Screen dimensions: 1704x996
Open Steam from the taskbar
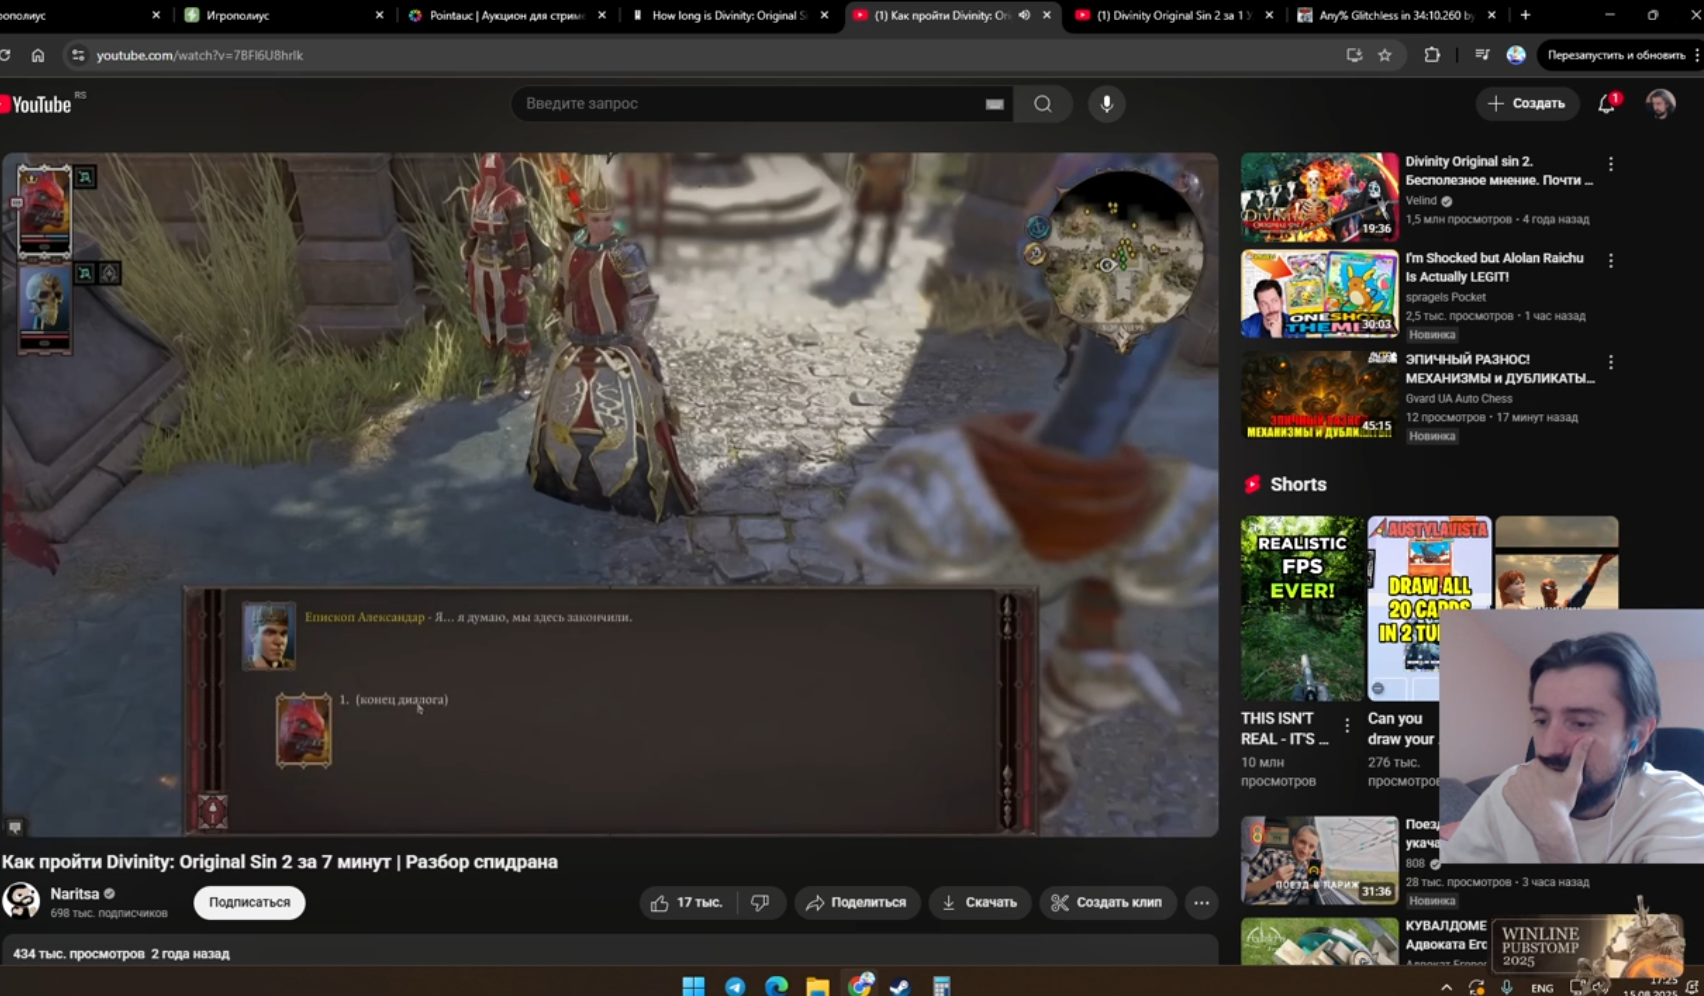[900, 987]
